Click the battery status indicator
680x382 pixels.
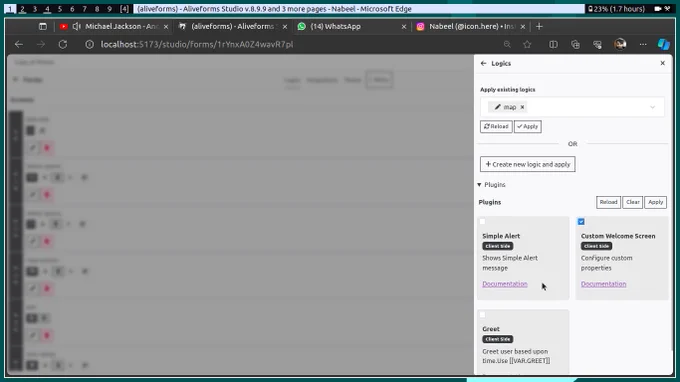click(616, 9)
